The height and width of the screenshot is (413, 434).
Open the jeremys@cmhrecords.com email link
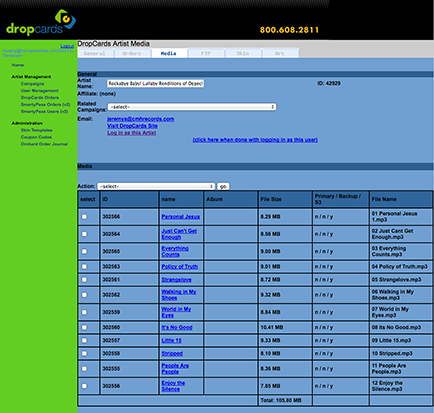click(x=140, y=119)
